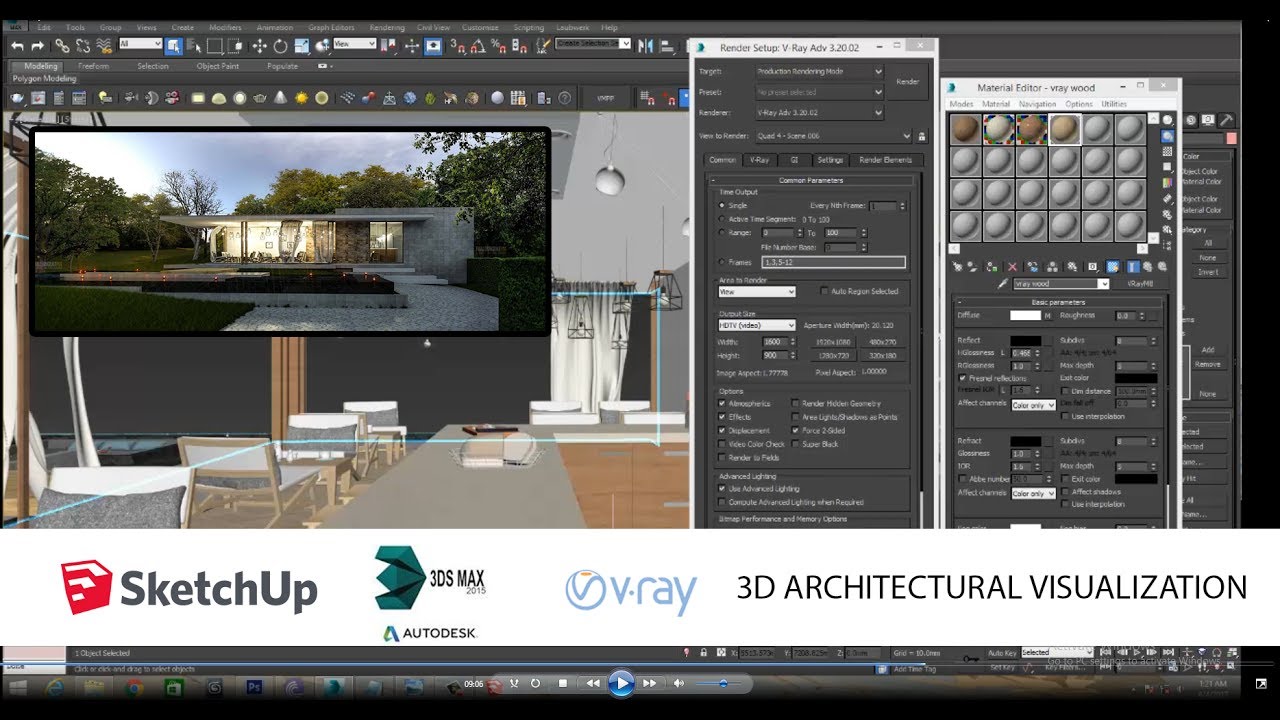The height and width of the screenshot is (720, 1280).
Task: Activate the Select and Link tool
Action: pos(62,45)
